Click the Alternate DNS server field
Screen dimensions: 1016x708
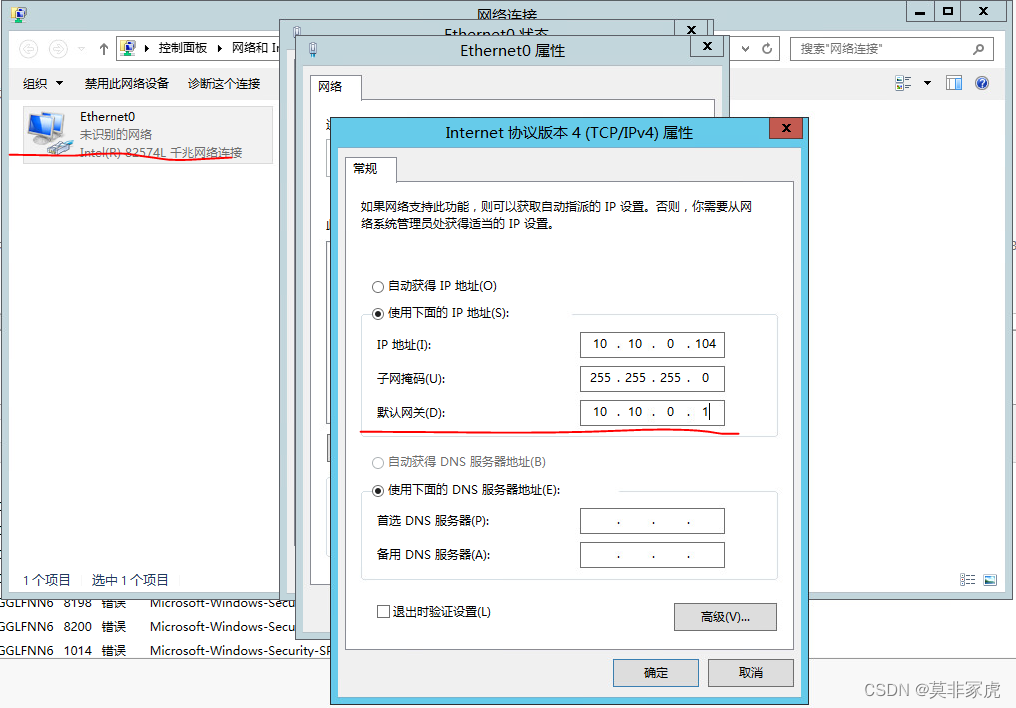652,555
